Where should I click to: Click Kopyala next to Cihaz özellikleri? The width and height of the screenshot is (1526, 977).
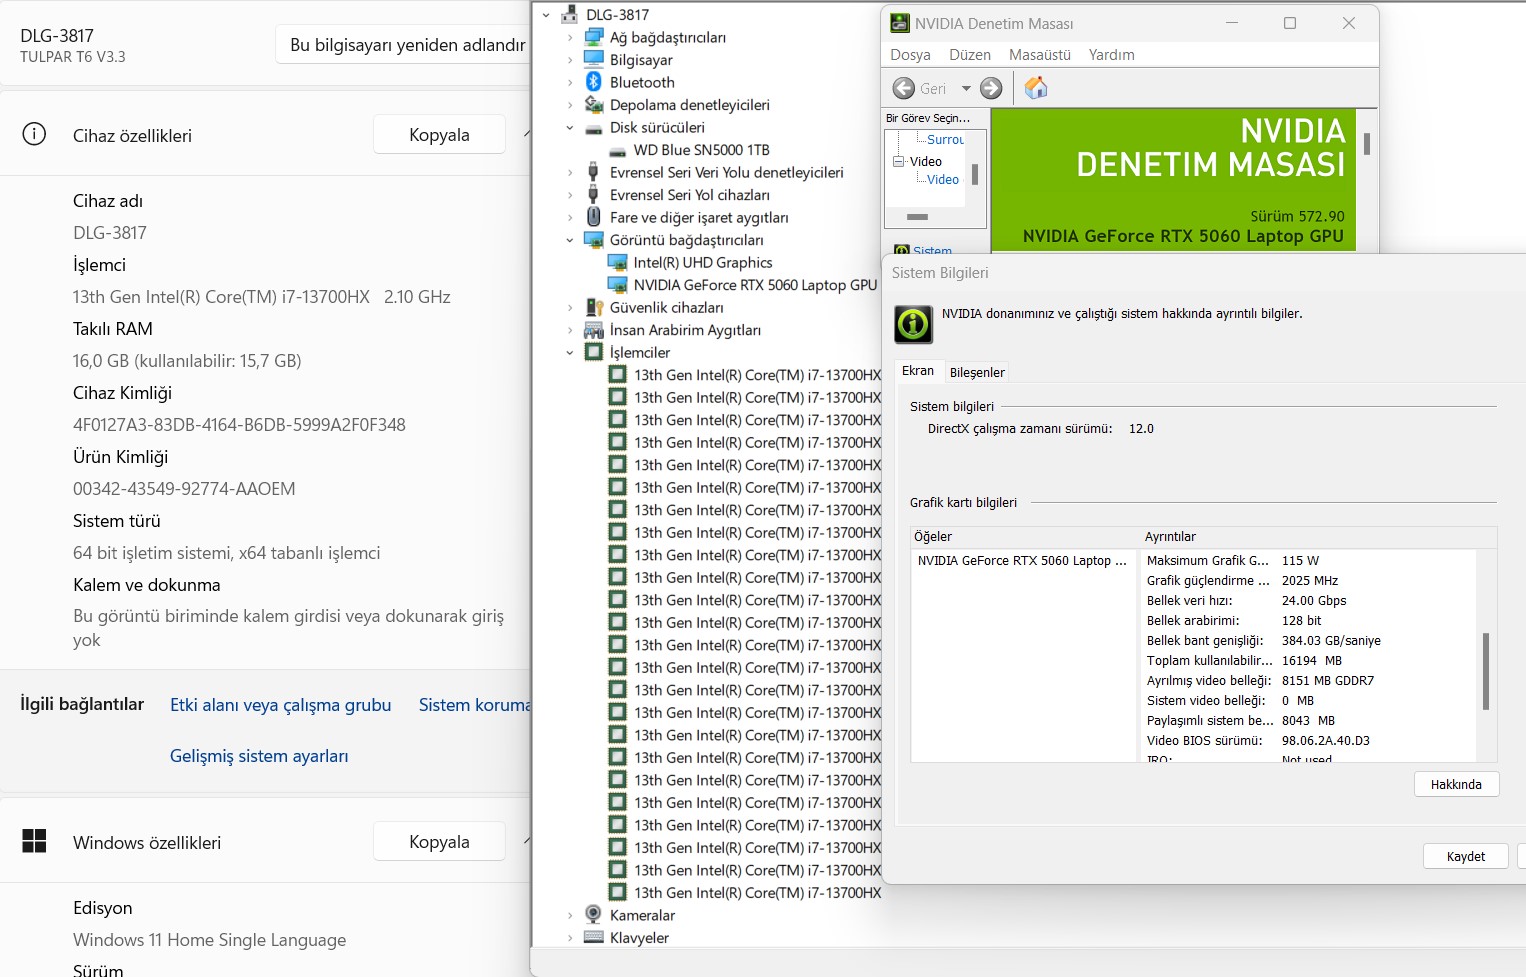(439, 134)
